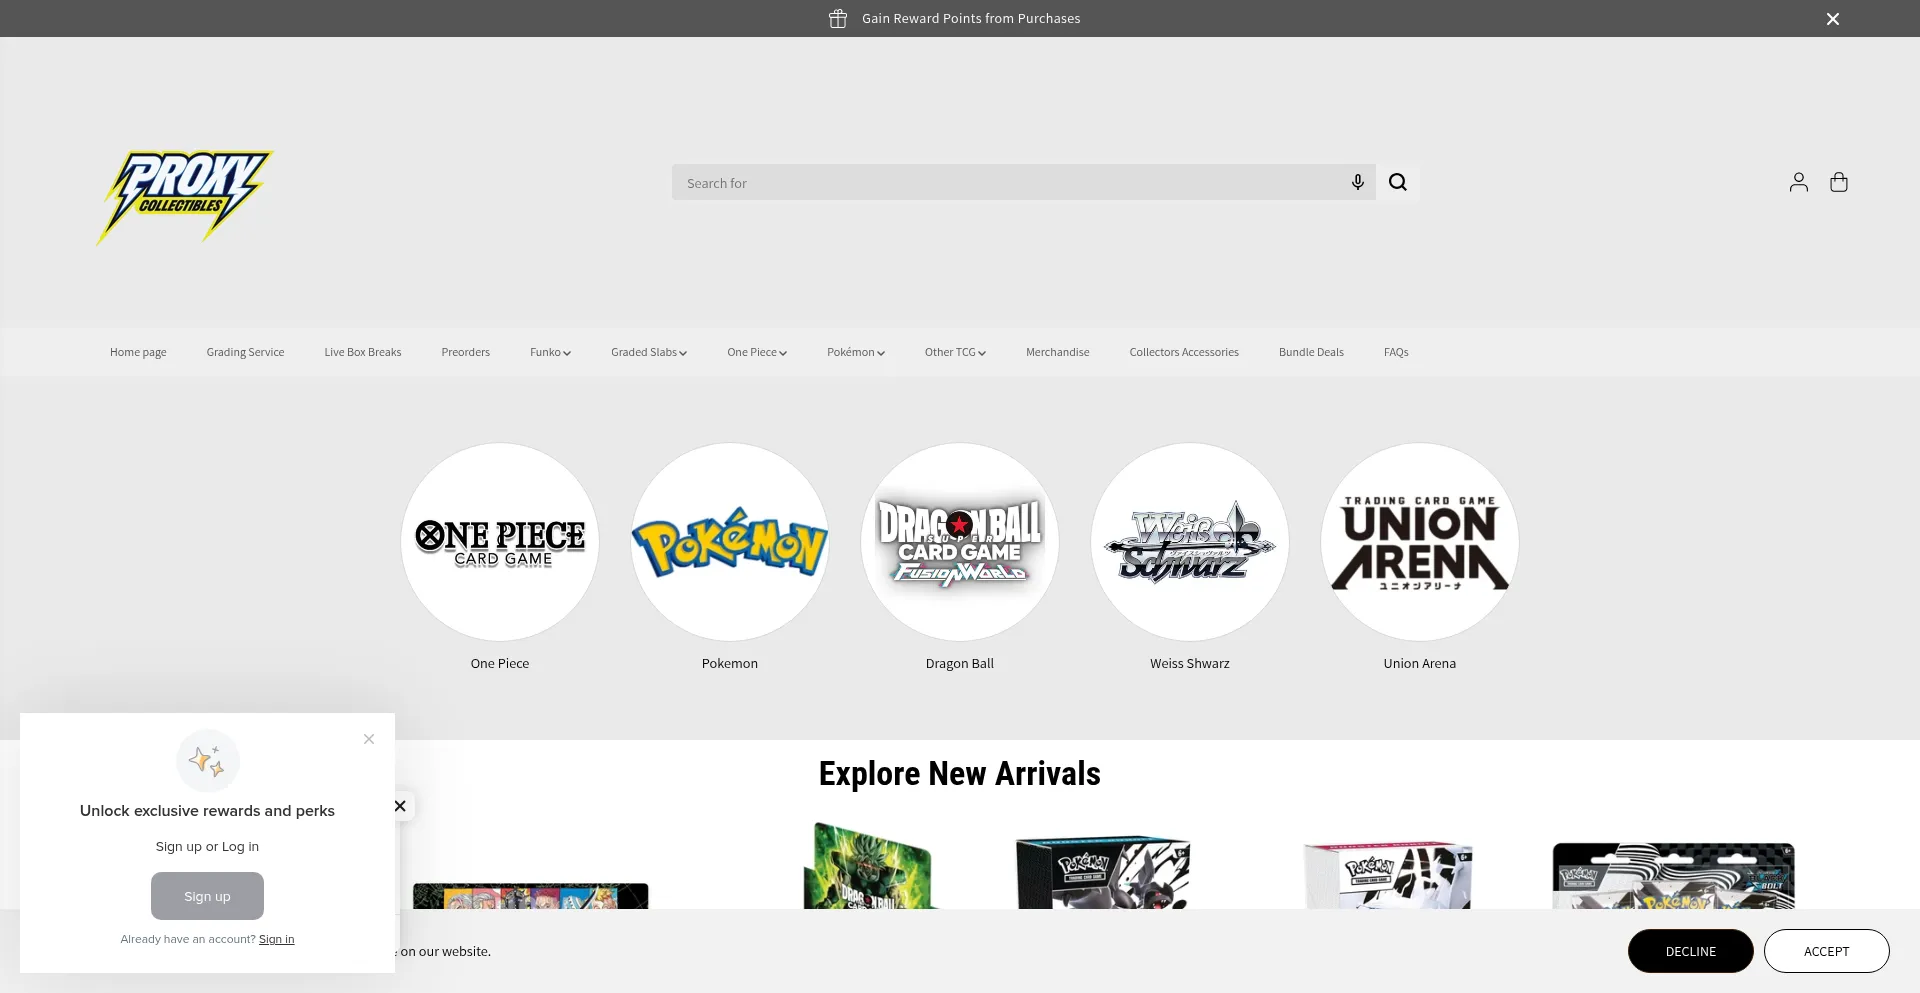Click the Sign in link
1920x993 pixels.
[276, 939]
